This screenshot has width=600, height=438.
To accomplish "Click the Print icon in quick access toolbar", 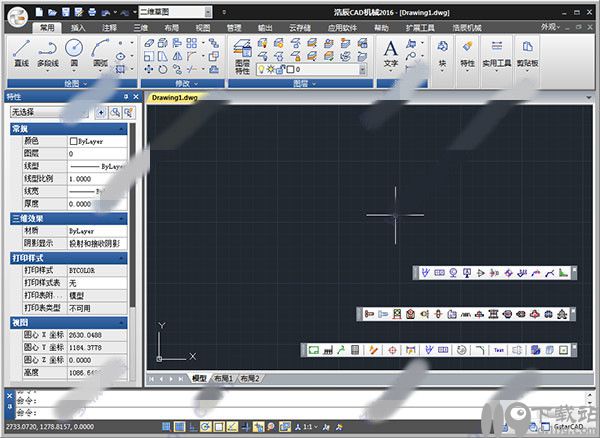I will click(x=92, y=12).
